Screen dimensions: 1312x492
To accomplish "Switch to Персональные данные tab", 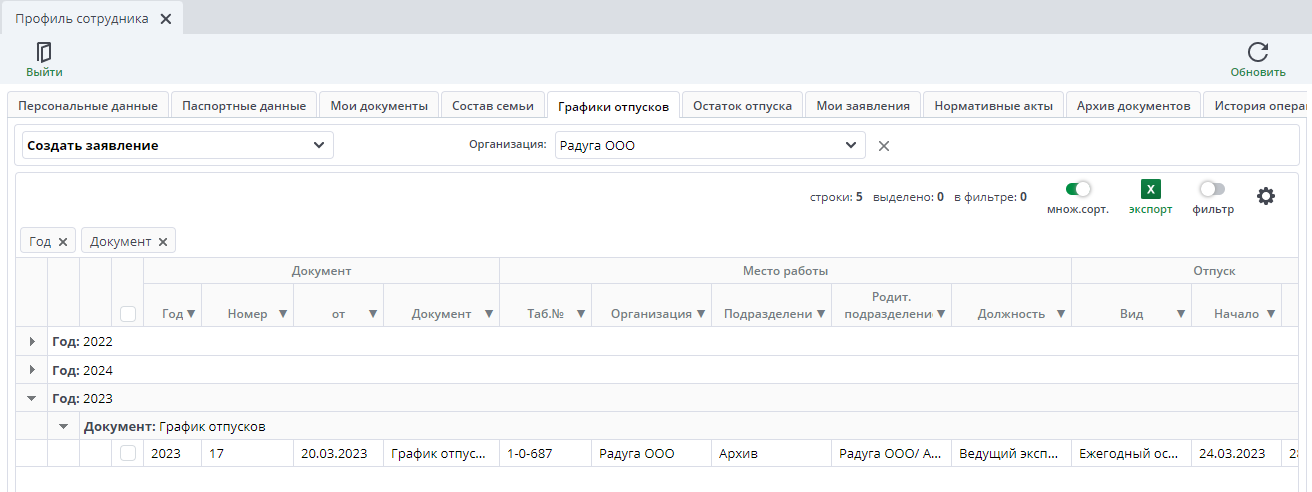I will pos(87,105).
